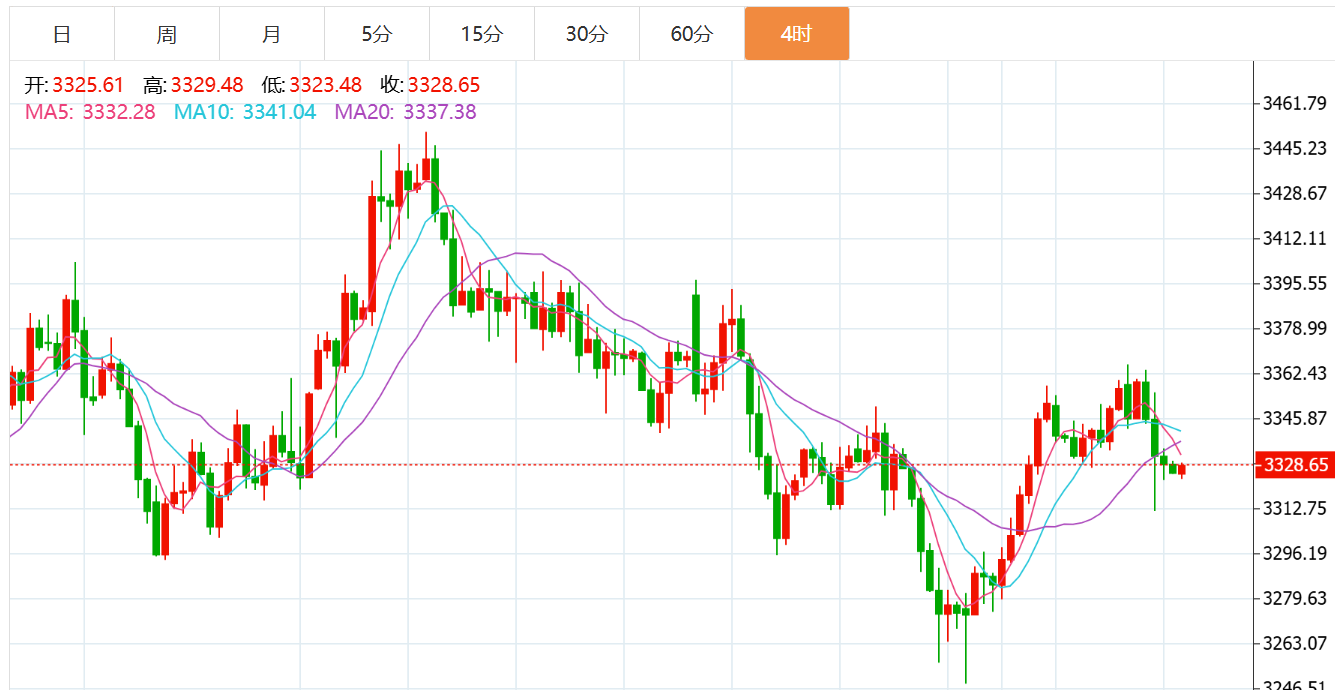Click the latest red candlestick at chart's right edge

point(1182,470)
